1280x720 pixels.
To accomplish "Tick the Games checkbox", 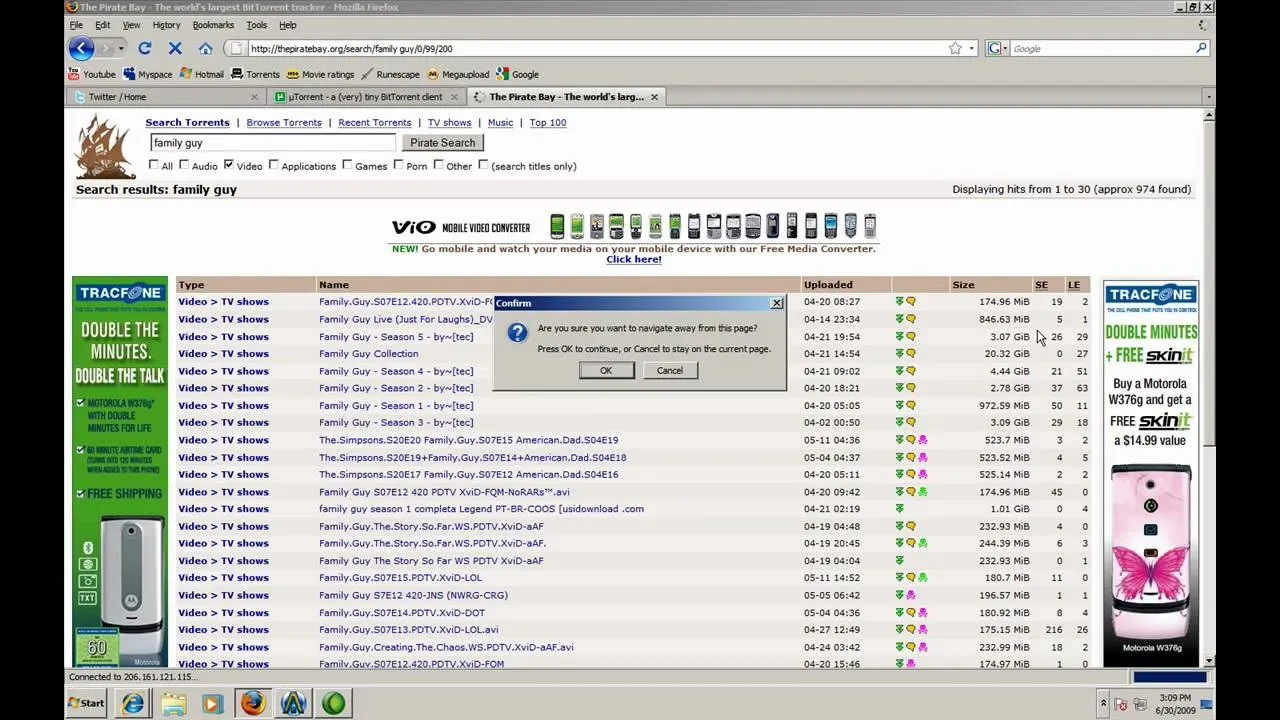I will click(x=347, y=165).
